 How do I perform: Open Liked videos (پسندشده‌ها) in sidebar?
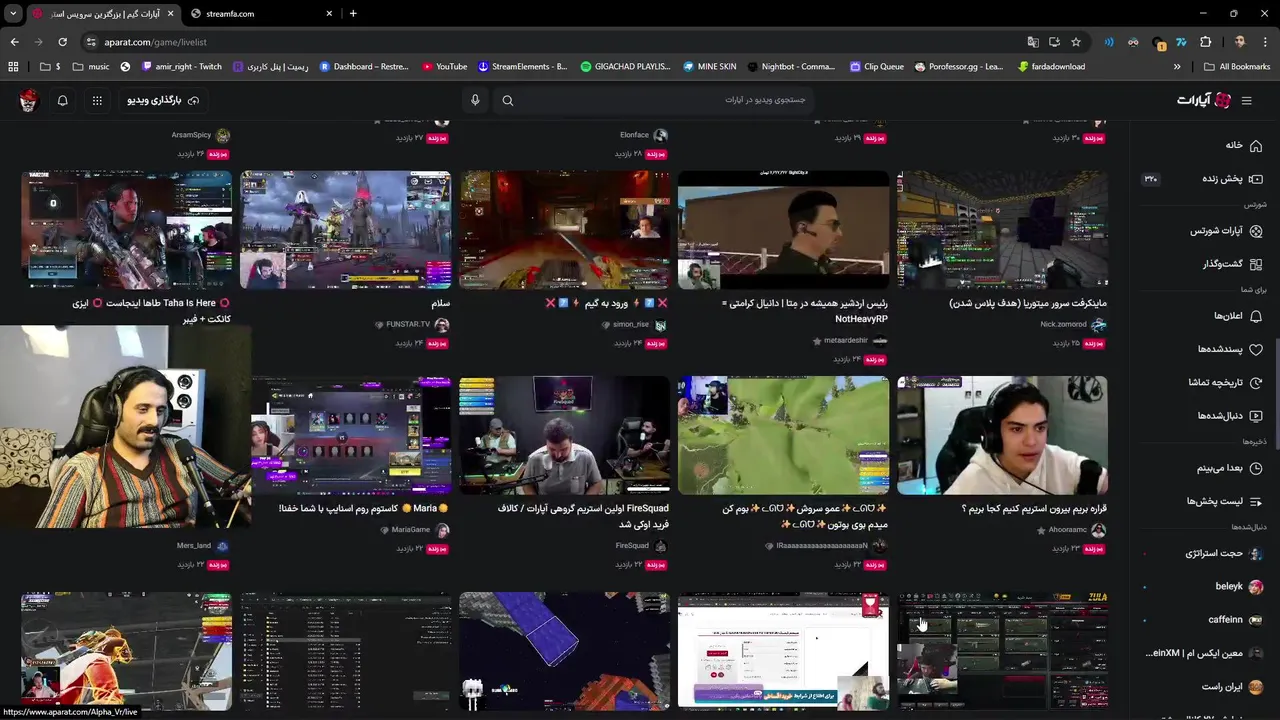(x=1230, y=349)
